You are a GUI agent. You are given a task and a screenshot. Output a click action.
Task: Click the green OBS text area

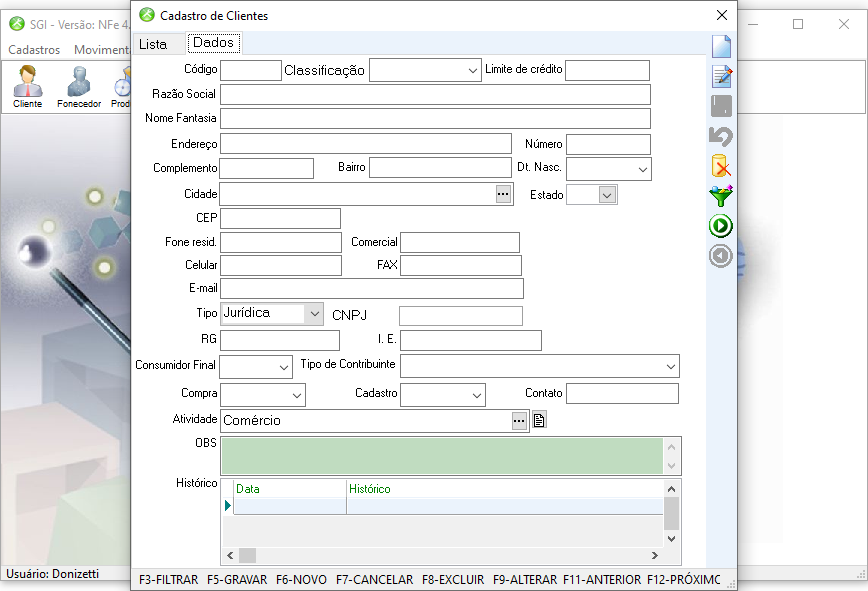pyautogui.click(x=442, y=456)
